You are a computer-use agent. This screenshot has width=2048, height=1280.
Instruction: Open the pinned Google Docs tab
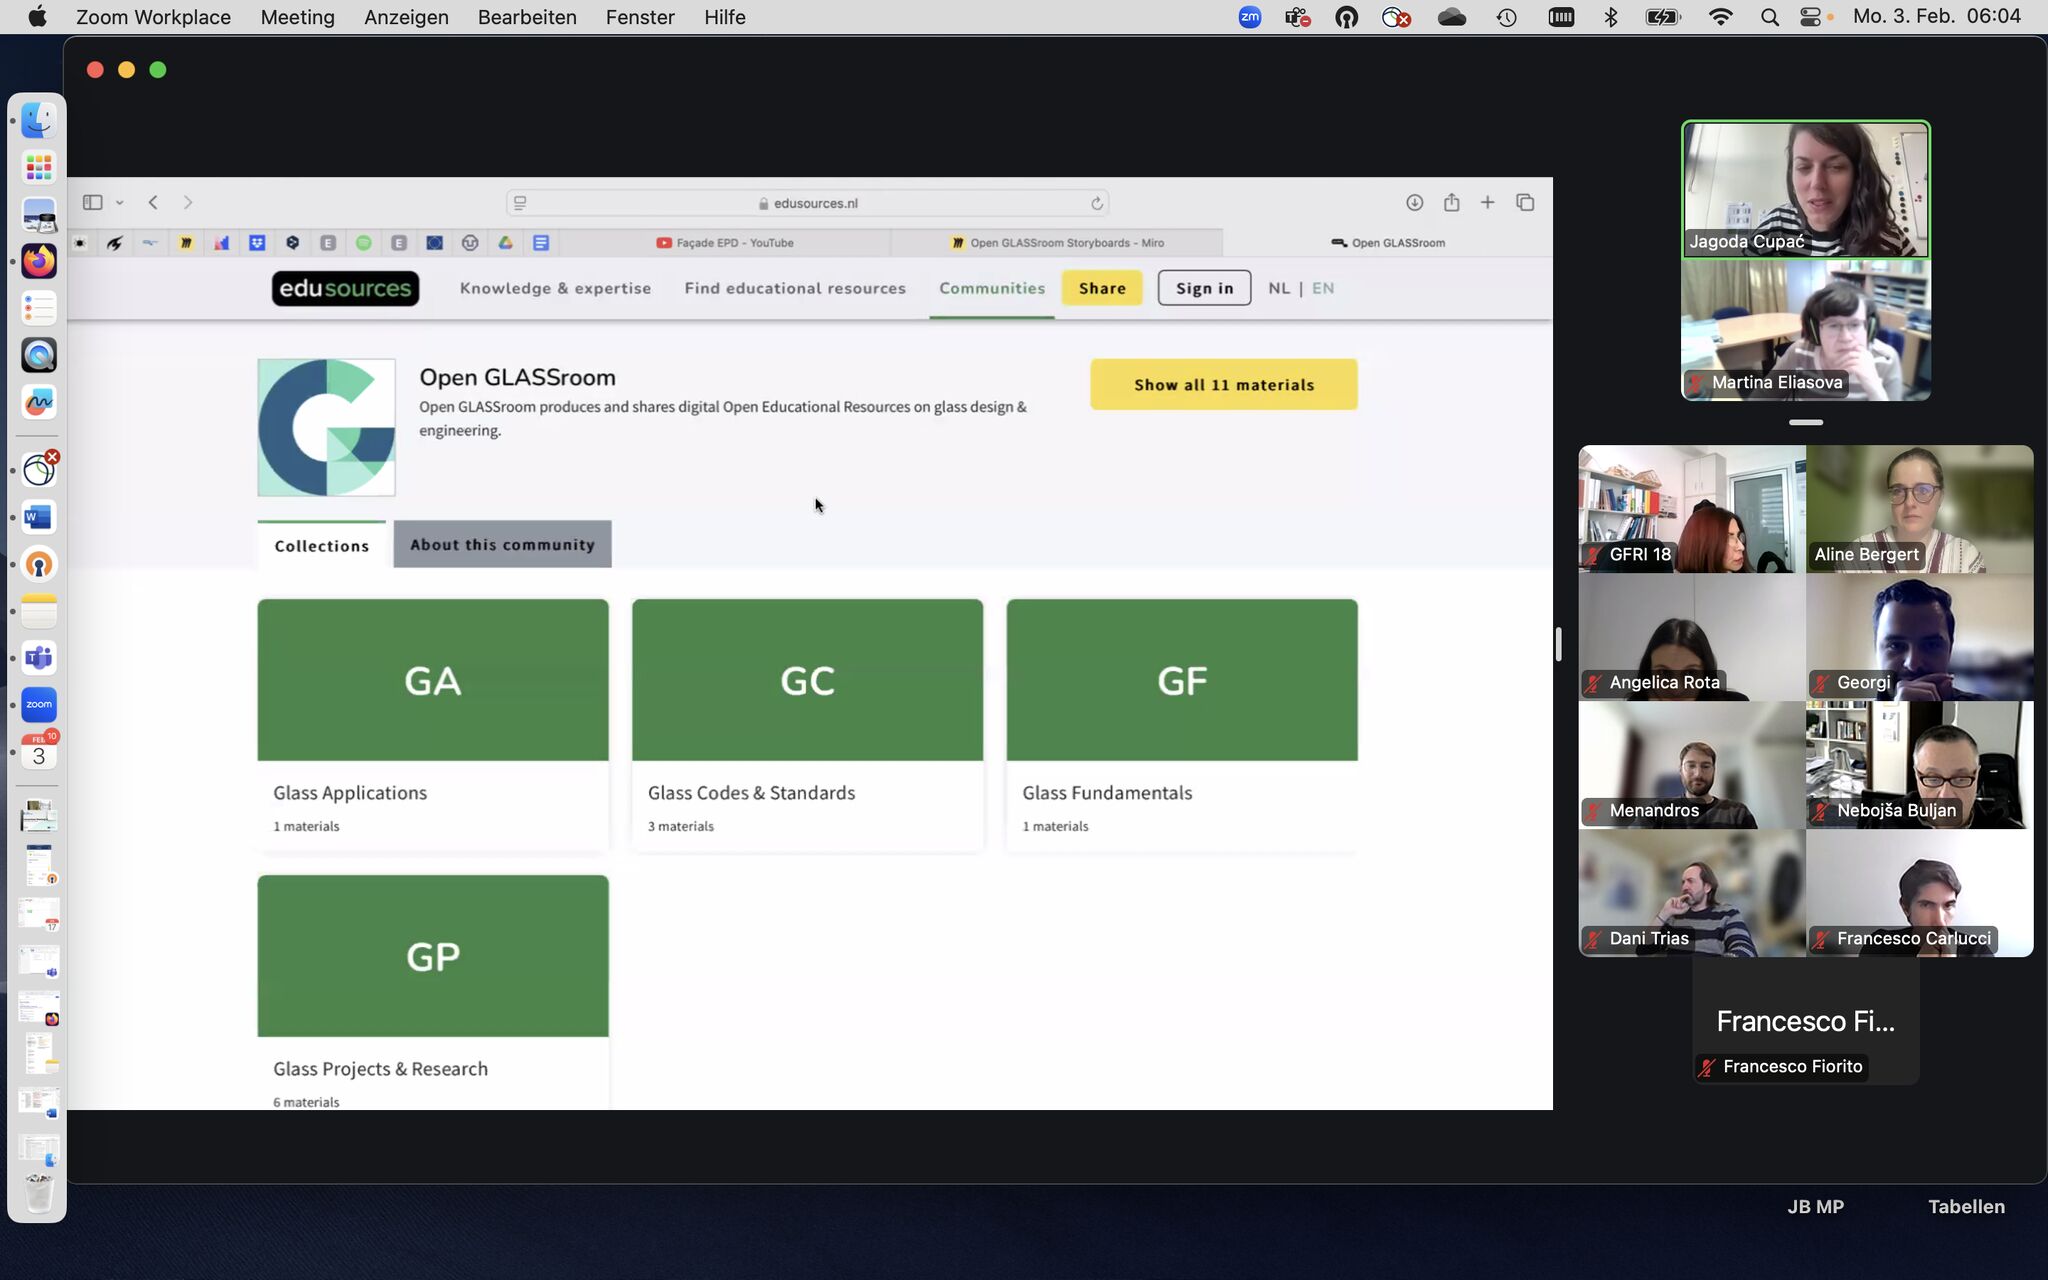coord(541,243)
